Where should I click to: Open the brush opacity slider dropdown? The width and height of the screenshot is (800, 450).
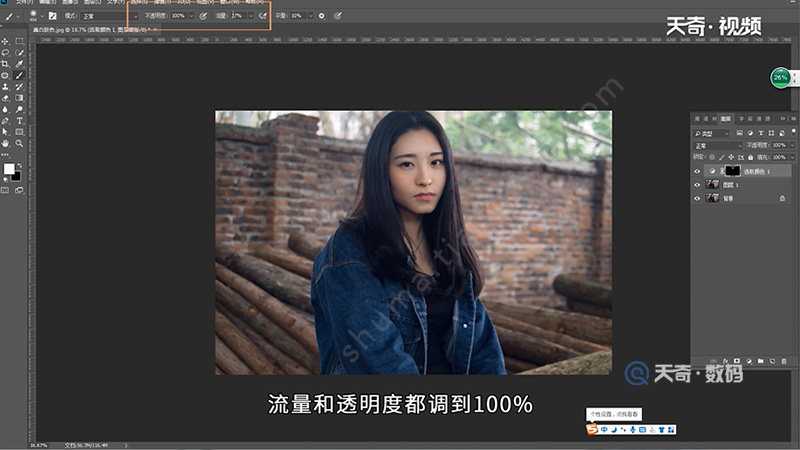point(191,16)
